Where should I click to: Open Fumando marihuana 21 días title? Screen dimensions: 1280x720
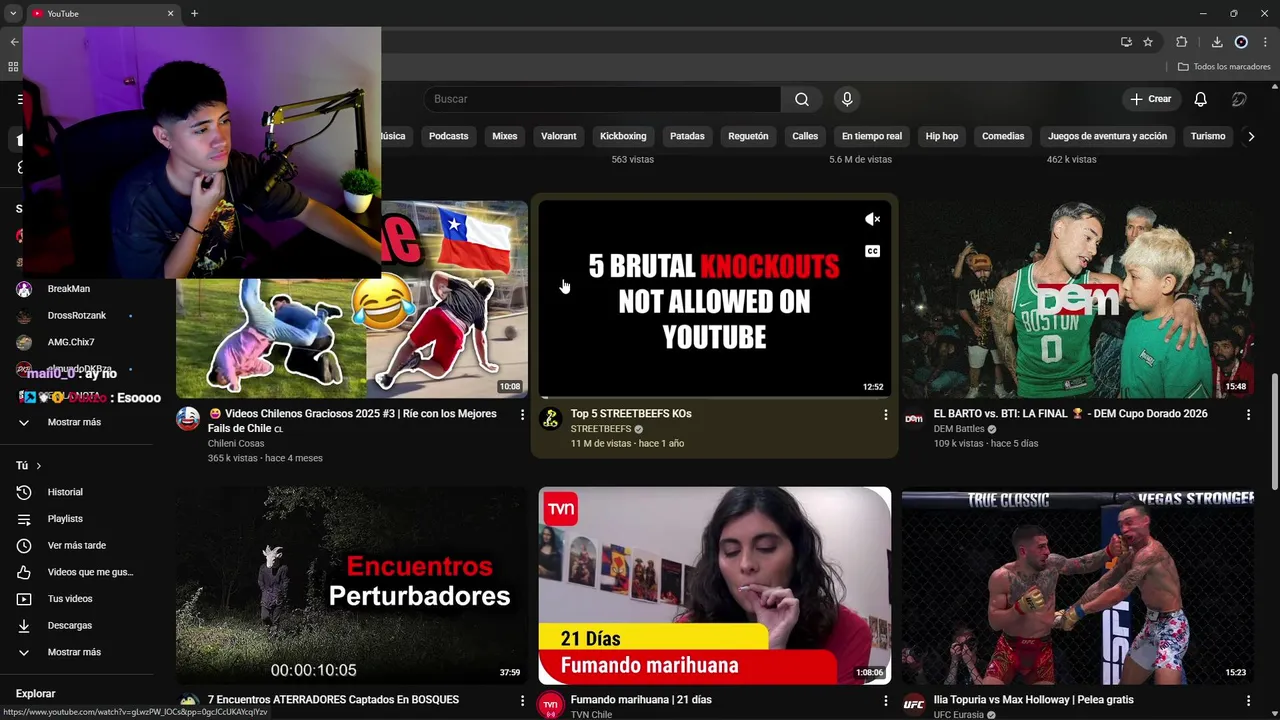click(641, 700)
